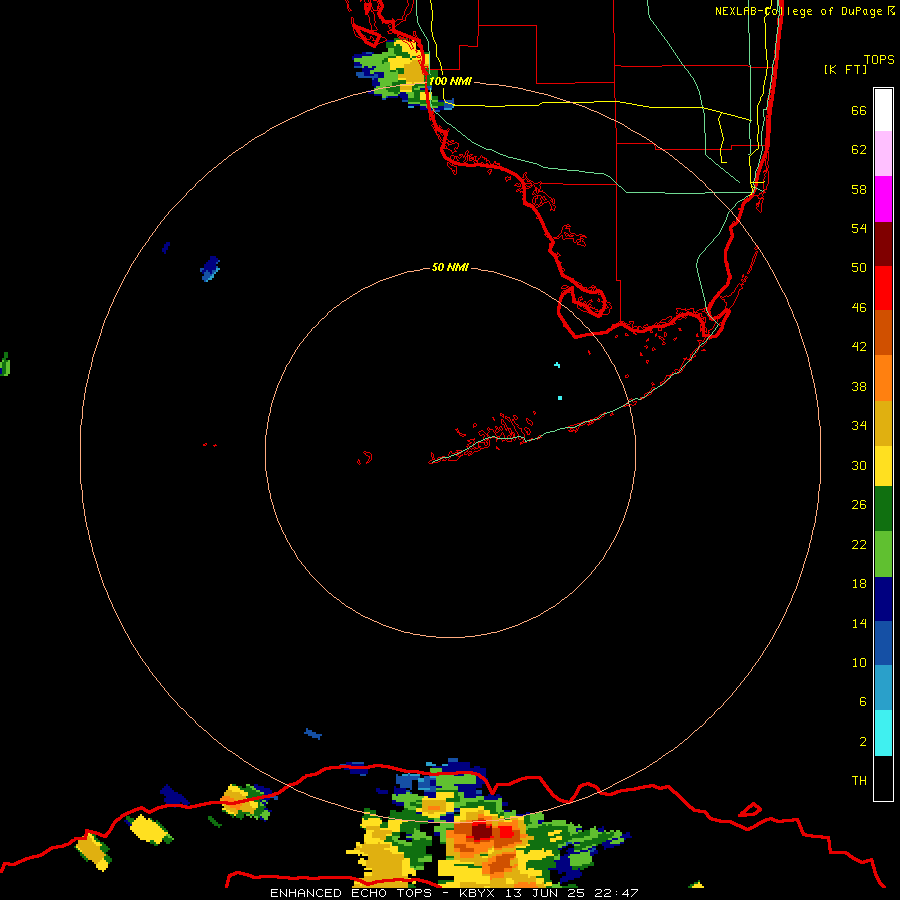Click the legend value "14"
The width and height of the screenshot is (900, 900).
point(859,623)
